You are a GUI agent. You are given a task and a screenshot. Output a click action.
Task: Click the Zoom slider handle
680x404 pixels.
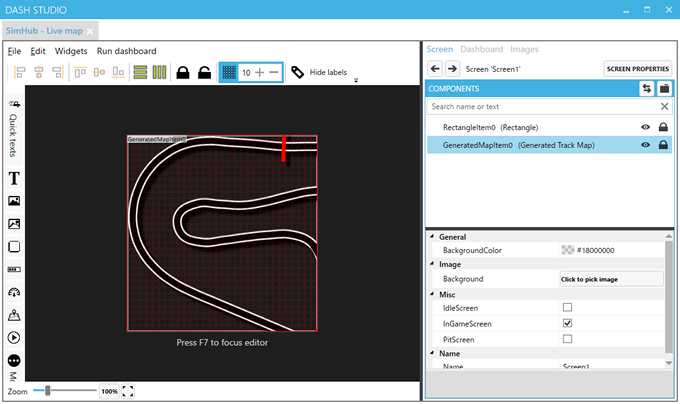48,391
